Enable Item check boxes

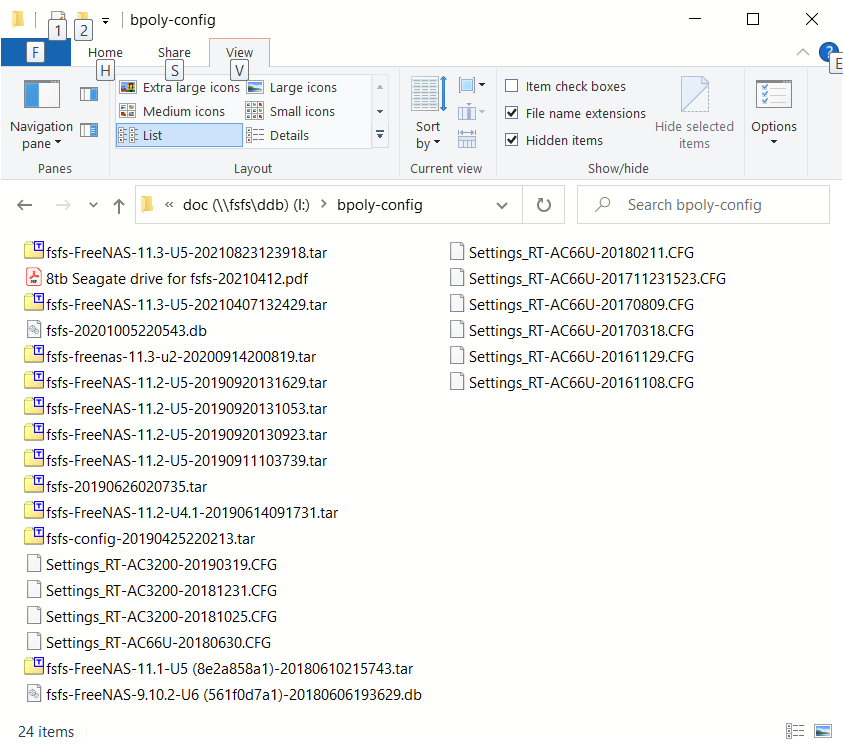512,86
